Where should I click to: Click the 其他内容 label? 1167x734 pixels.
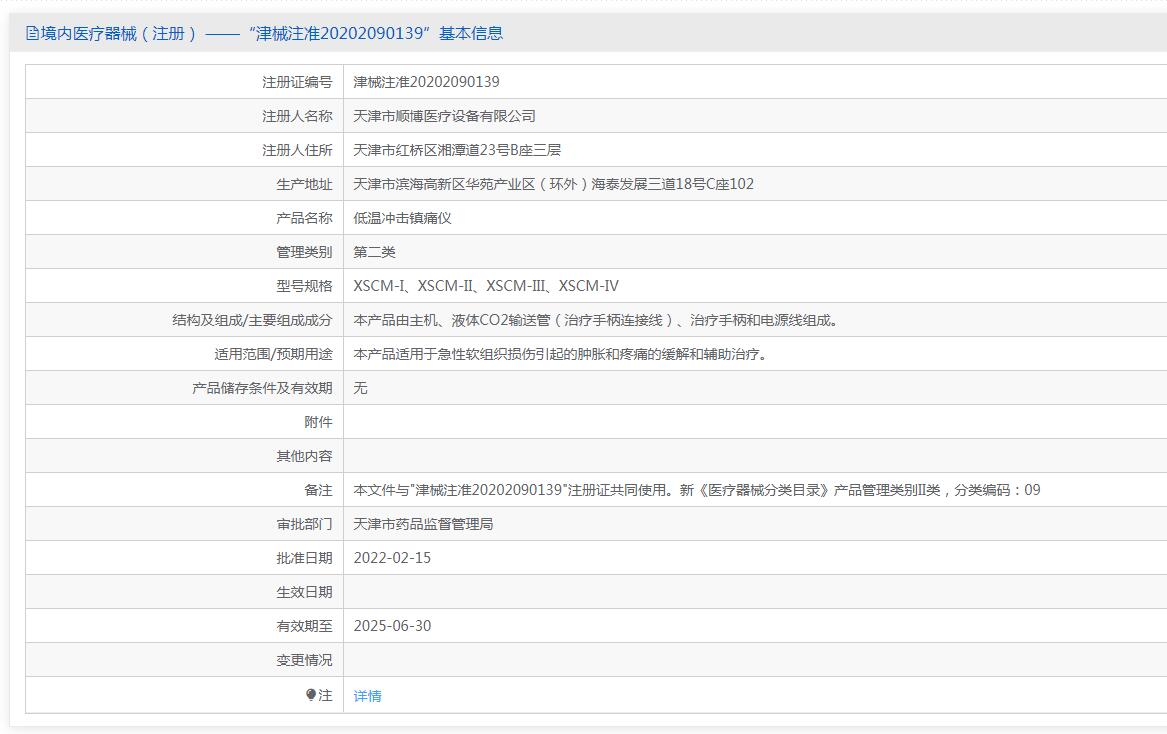pos(304,456)
